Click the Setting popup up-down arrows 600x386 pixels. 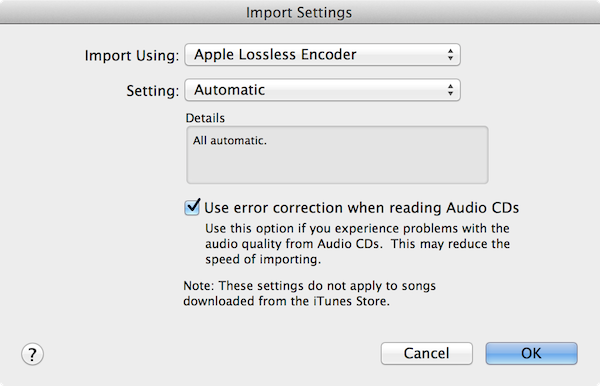click(x=450, y=90)
